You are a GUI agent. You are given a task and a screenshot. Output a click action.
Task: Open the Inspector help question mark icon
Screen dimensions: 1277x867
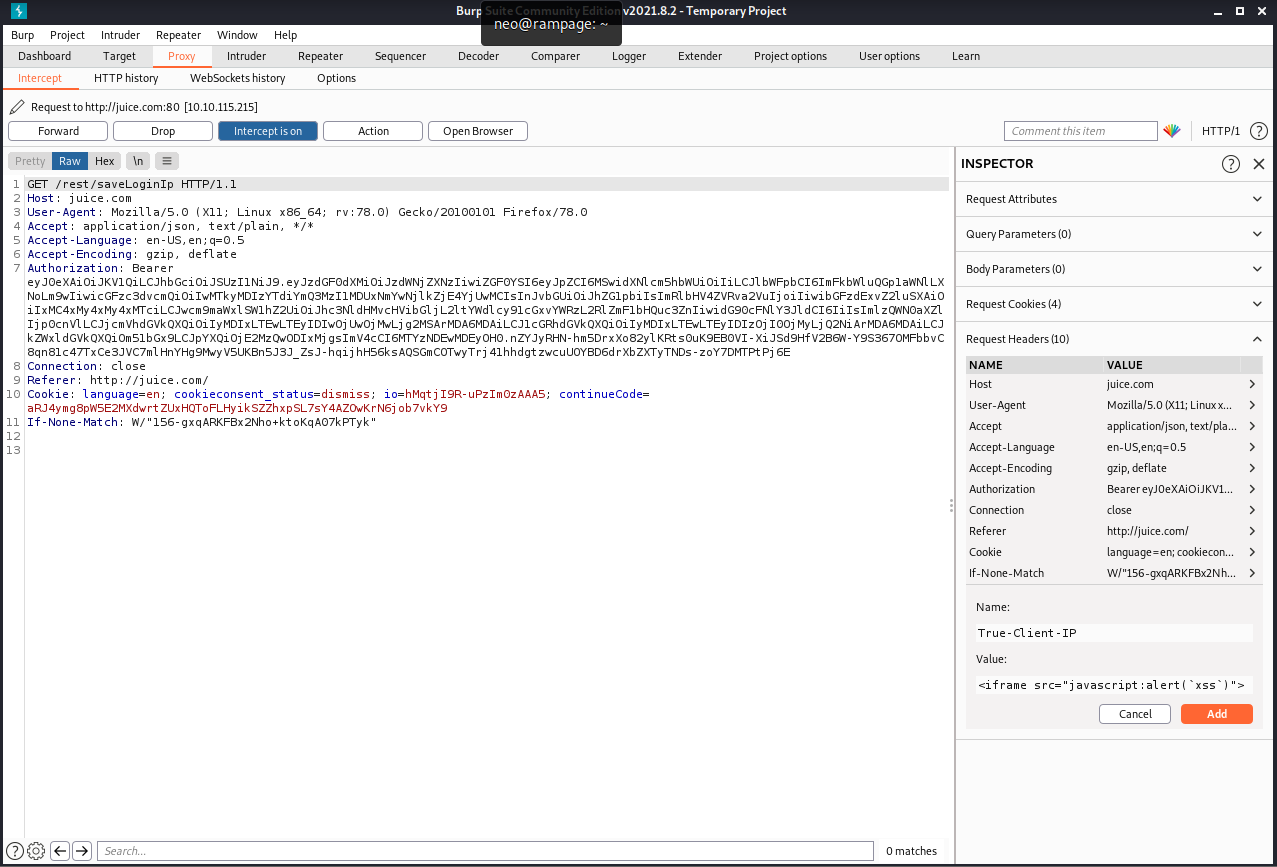coord(1231,164)
